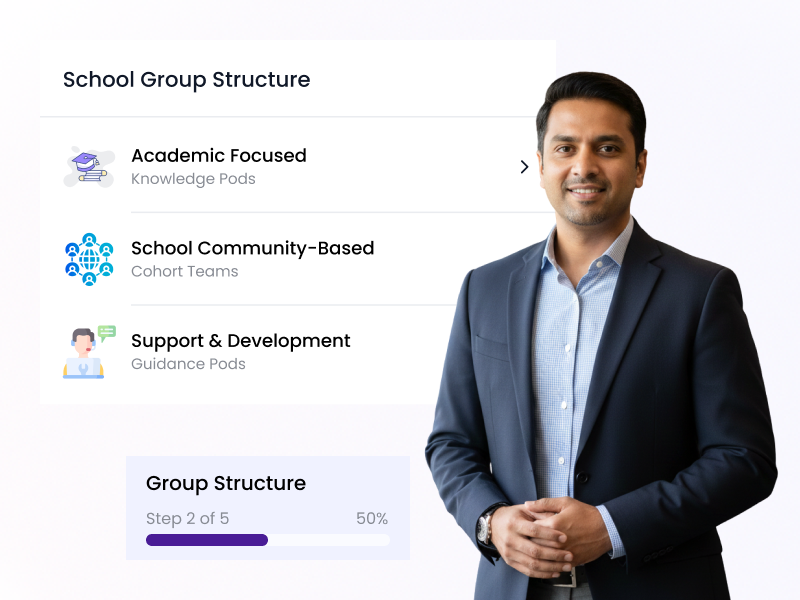Open details via the right-pointing chevron

524,167
